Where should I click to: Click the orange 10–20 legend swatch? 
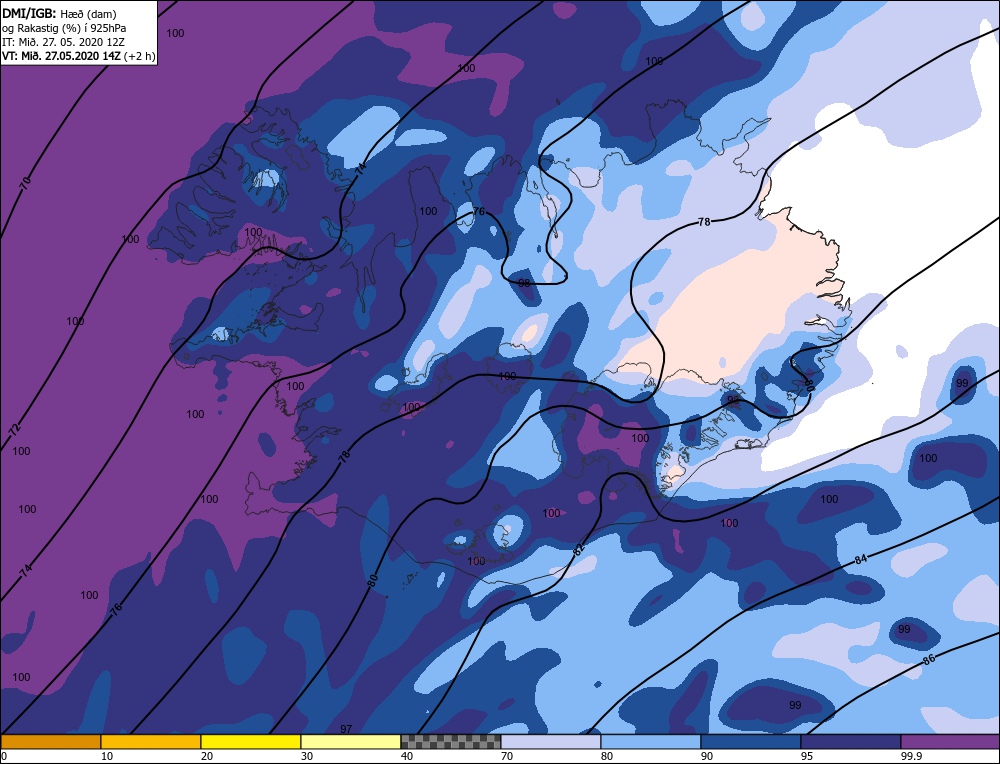coord(151,741)
